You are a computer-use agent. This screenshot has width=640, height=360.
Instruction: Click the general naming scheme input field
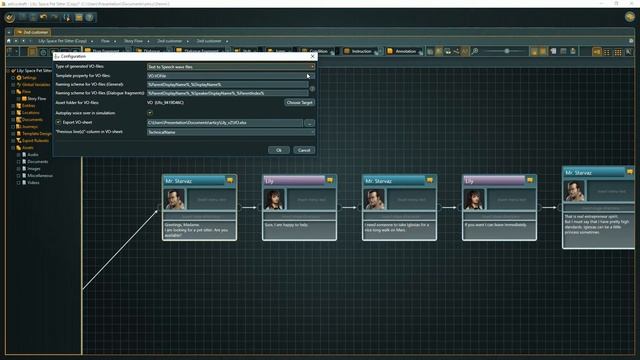tap(227, 84)
